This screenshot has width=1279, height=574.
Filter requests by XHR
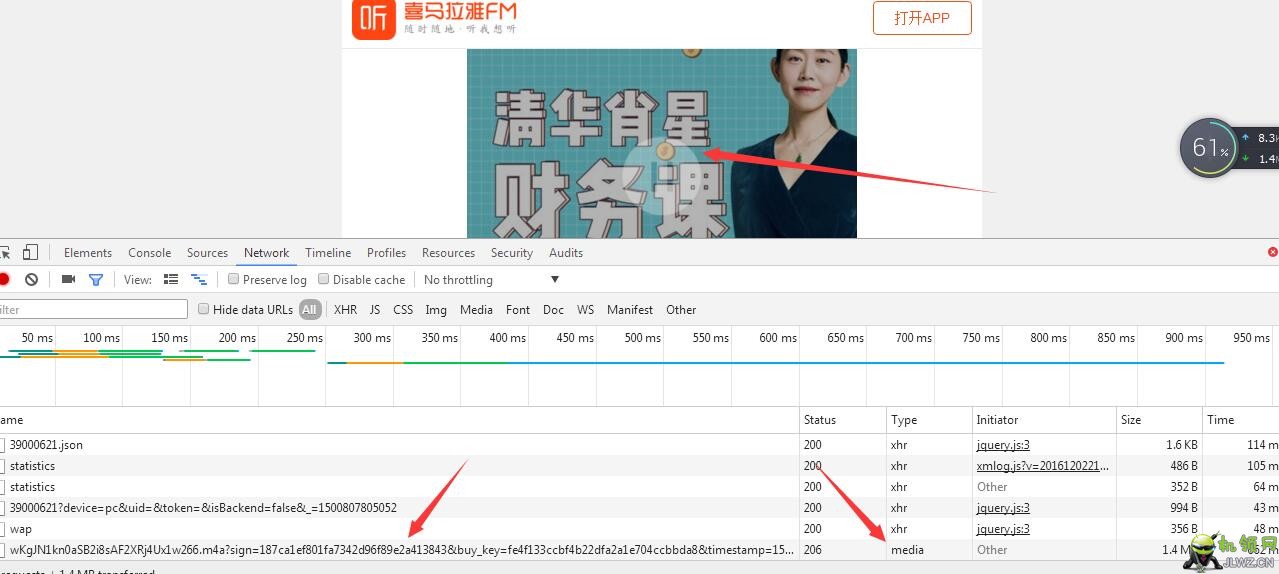(x=346, y=310)
